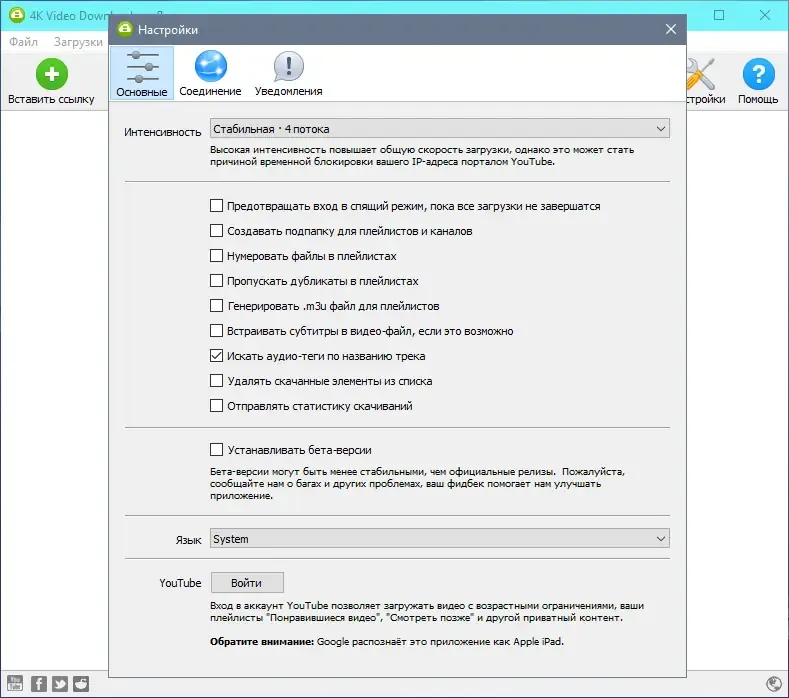Click the tools icon for Настройки in toolbar
The image size is (789, 698).
click(701, 74)
